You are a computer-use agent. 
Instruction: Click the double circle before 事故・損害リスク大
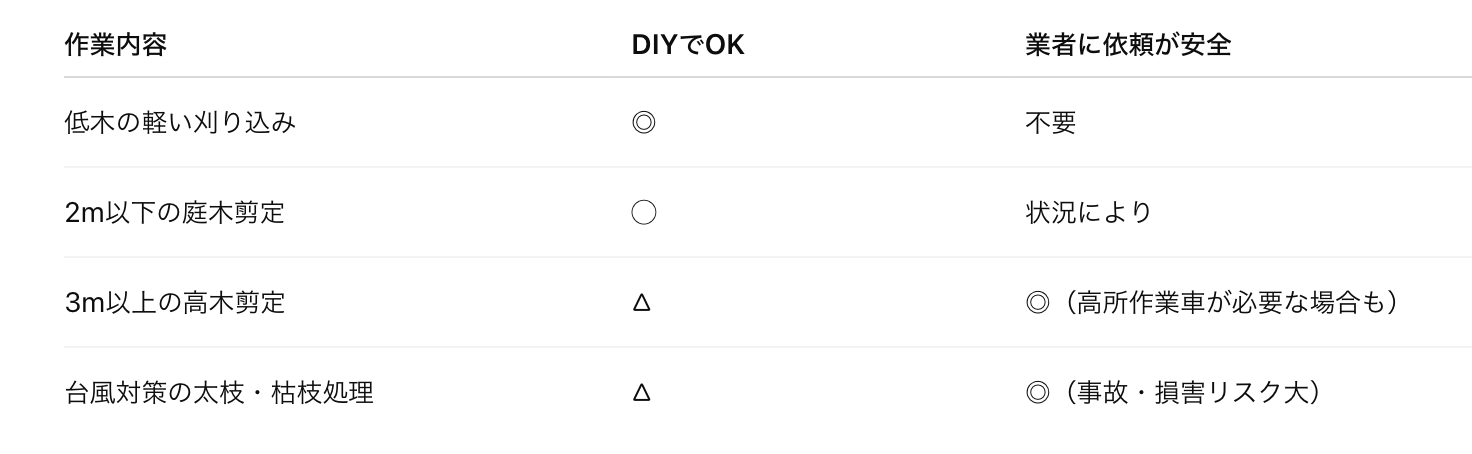tap(1037, 393)
